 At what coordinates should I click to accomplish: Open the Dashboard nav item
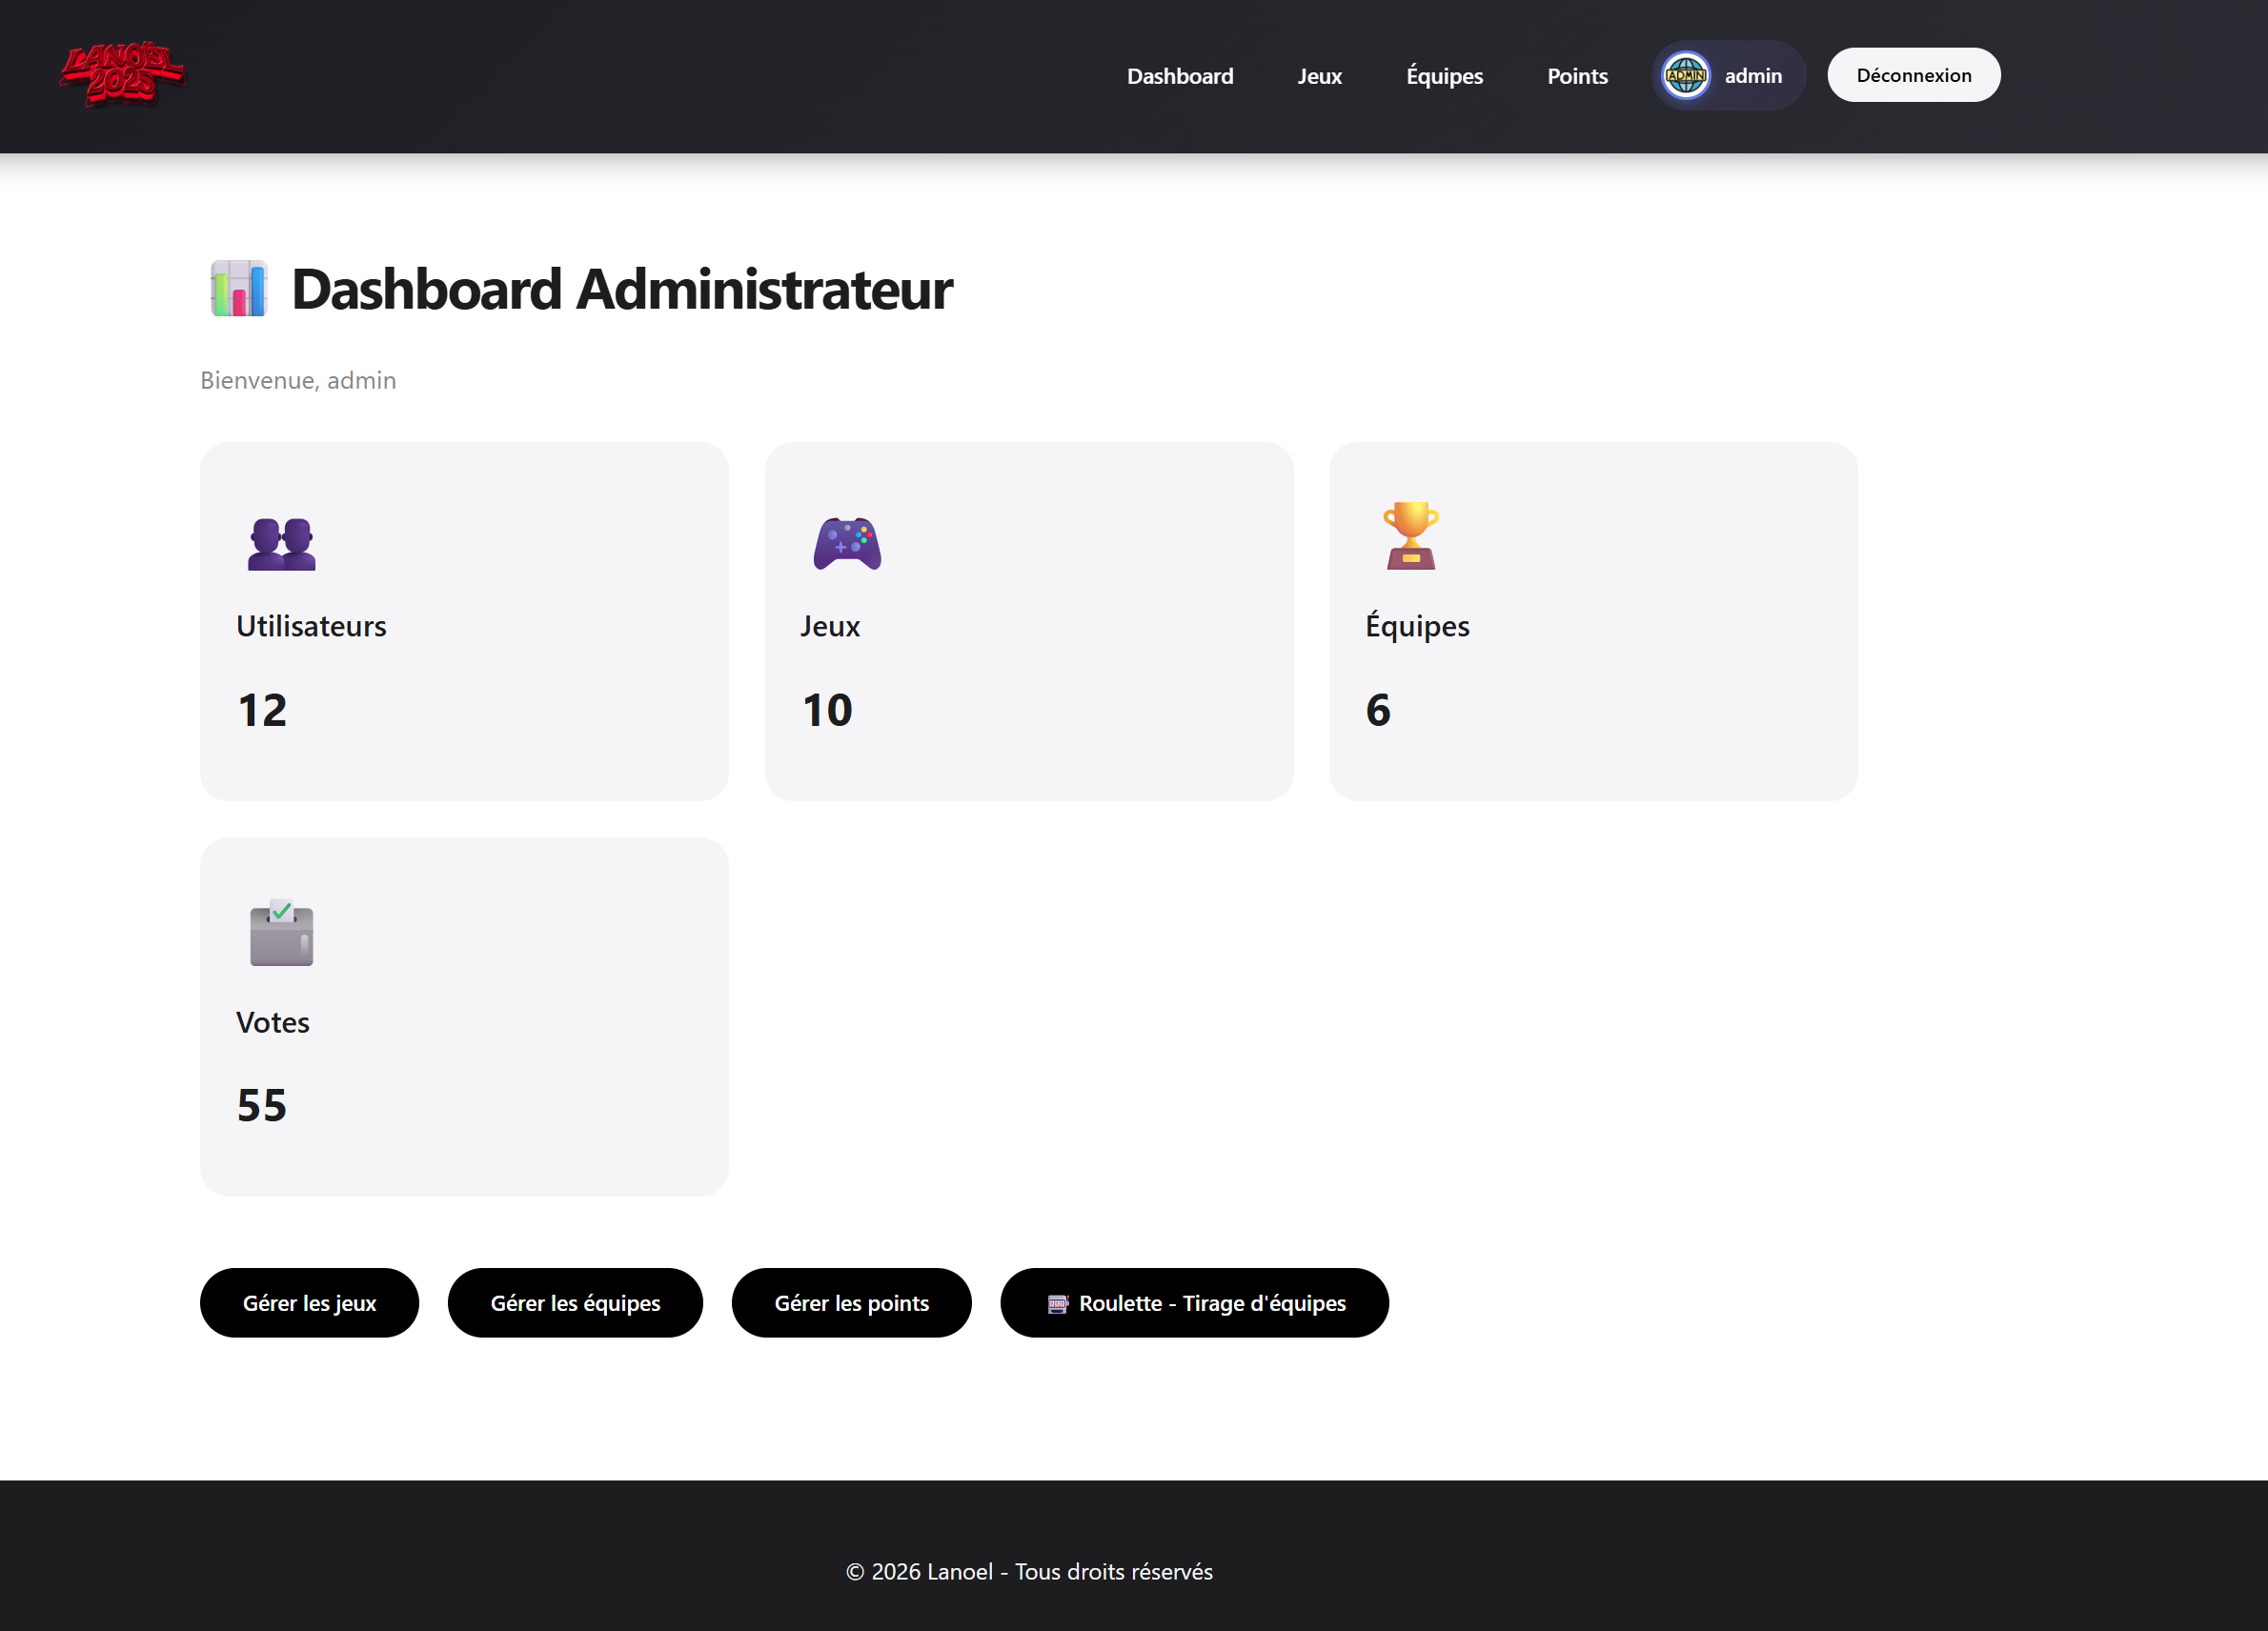tap(1180, 76)
